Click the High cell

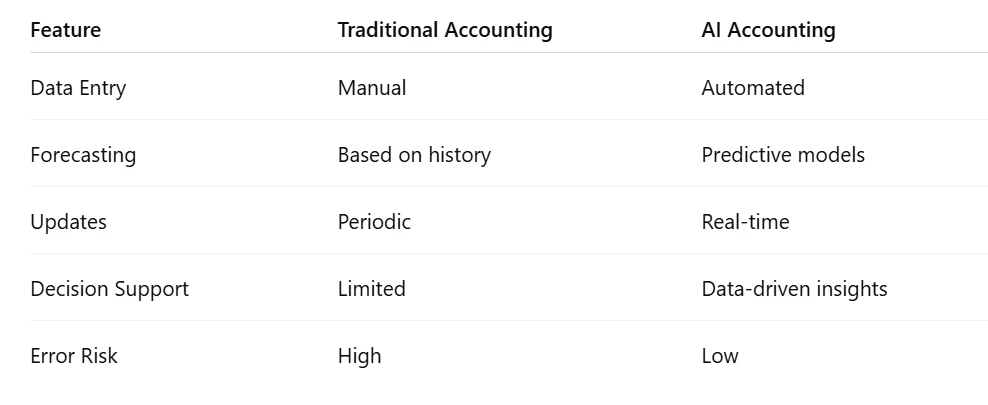point(359,356)
